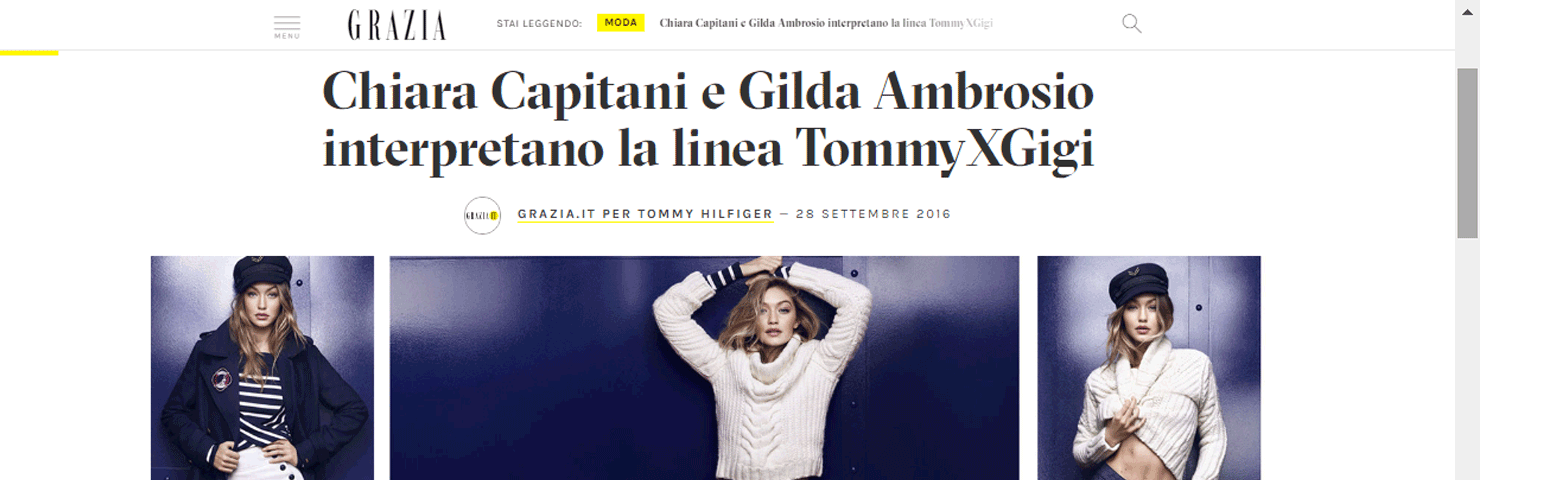Open the hamburger MENU icon

(287, 26)
